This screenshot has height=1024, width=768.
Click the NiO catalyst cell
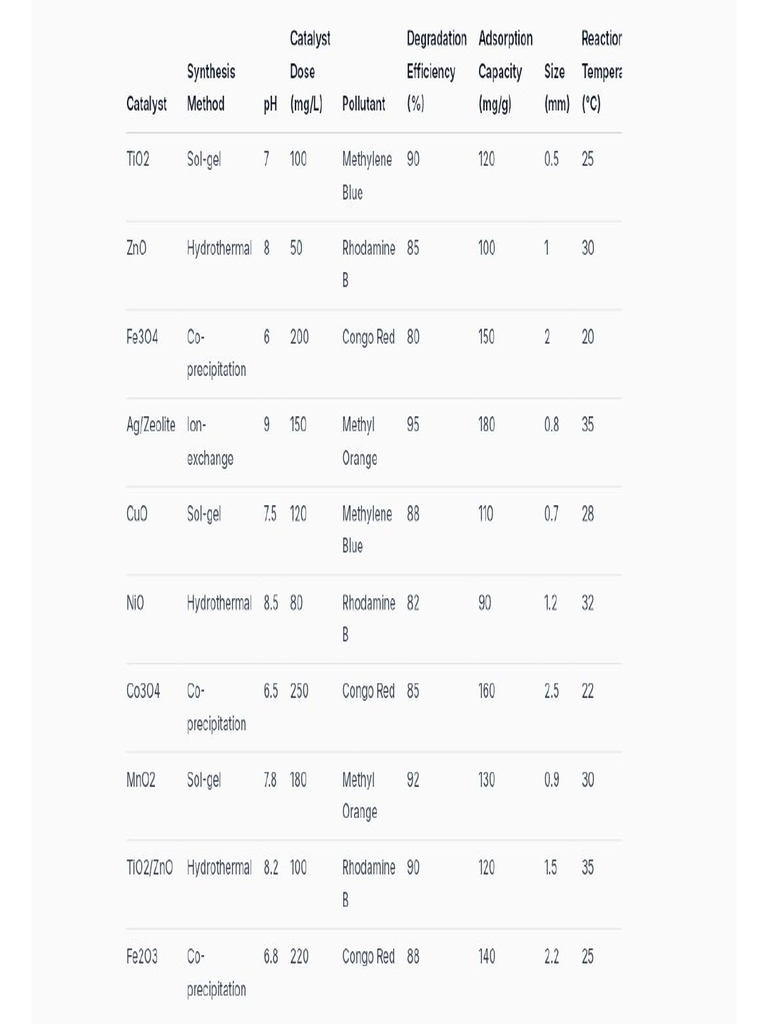pos(137,602)
